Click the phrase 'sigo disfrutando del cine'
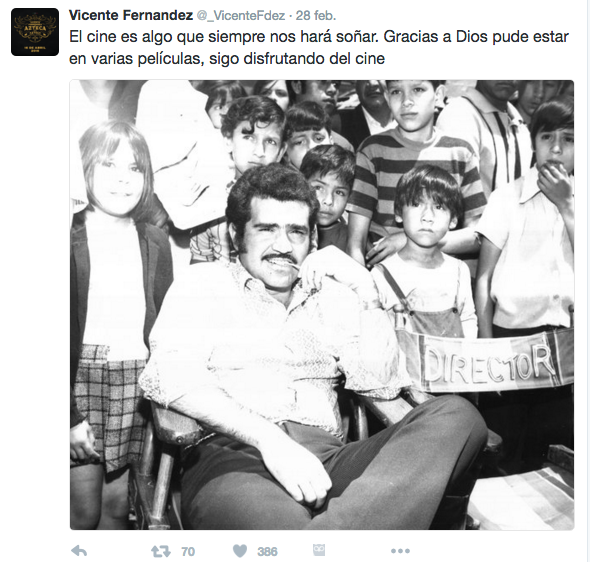This screenshot has height=562, width=590. (297, 59)
